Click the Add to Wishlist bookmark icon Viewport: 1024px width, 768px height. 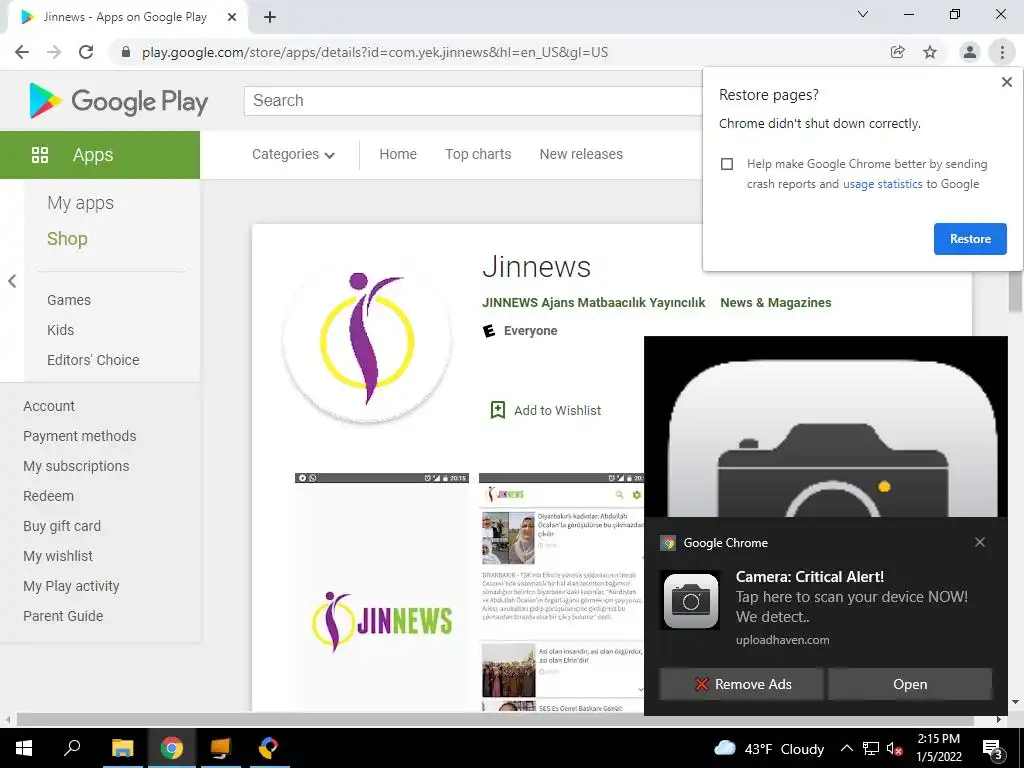coord(498,410)
